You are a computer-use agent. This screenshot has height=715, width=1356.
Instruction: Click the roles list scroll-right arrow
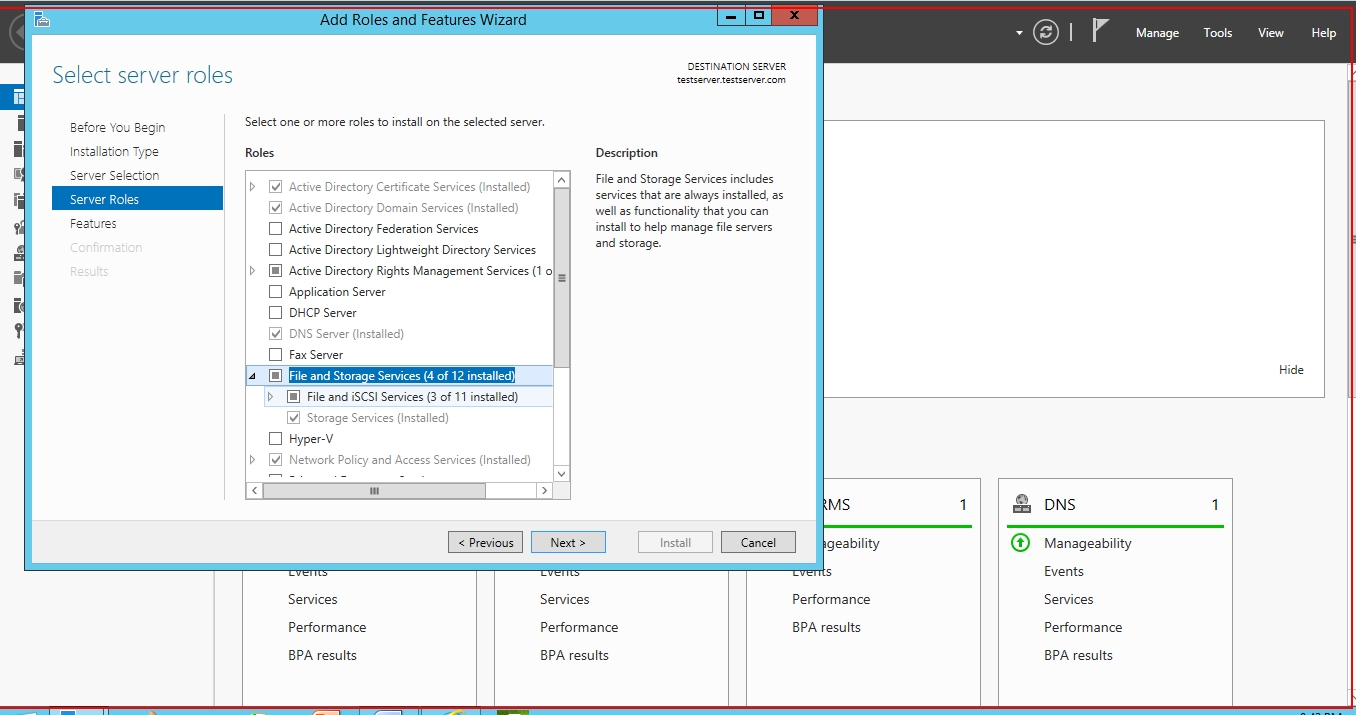pyautogui.click(x=543, y=490)
